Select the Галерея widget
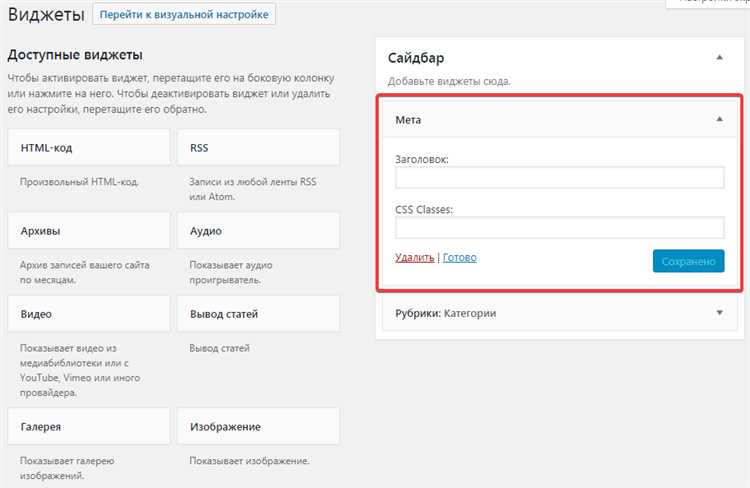Image resolution: width=750 pixels, height=488 pixels. point(89,426)
